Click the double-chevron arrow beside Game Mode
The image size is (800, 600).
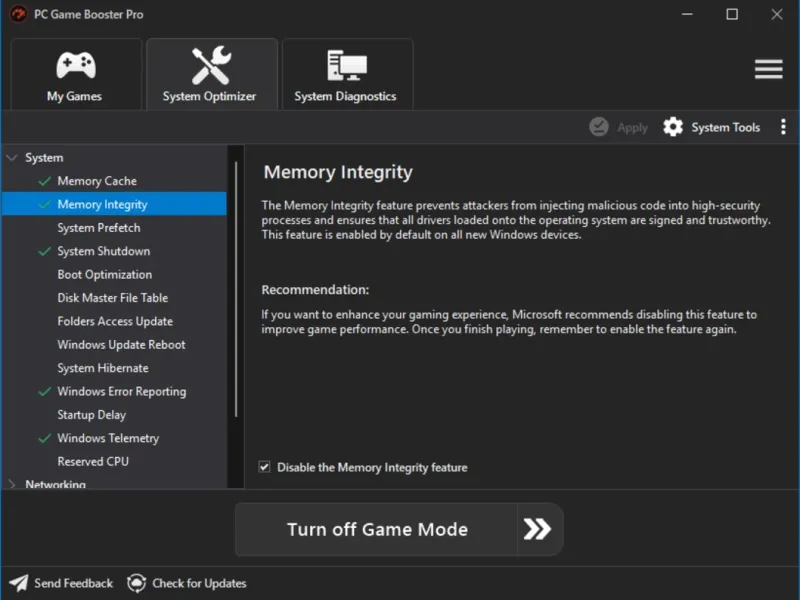[539, 530]
